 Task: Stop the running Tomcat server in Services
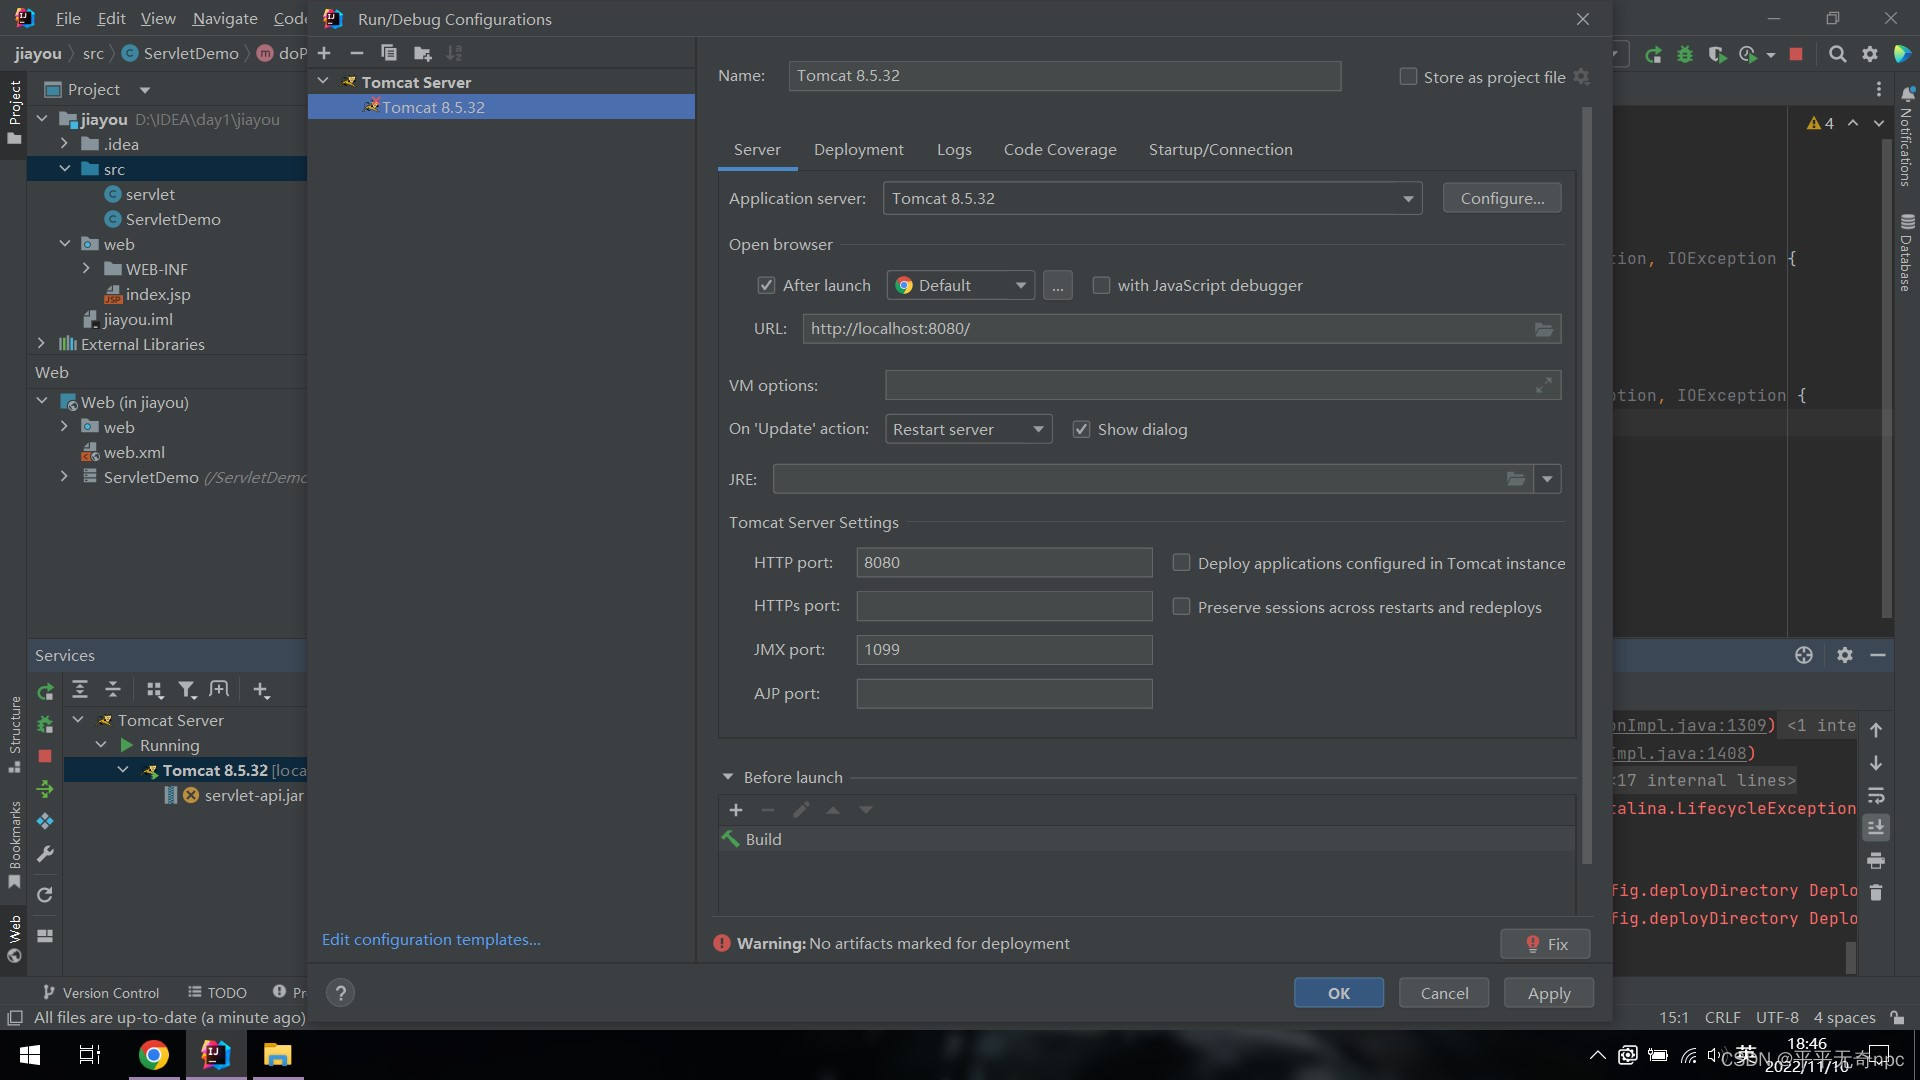tap(45, 757)
